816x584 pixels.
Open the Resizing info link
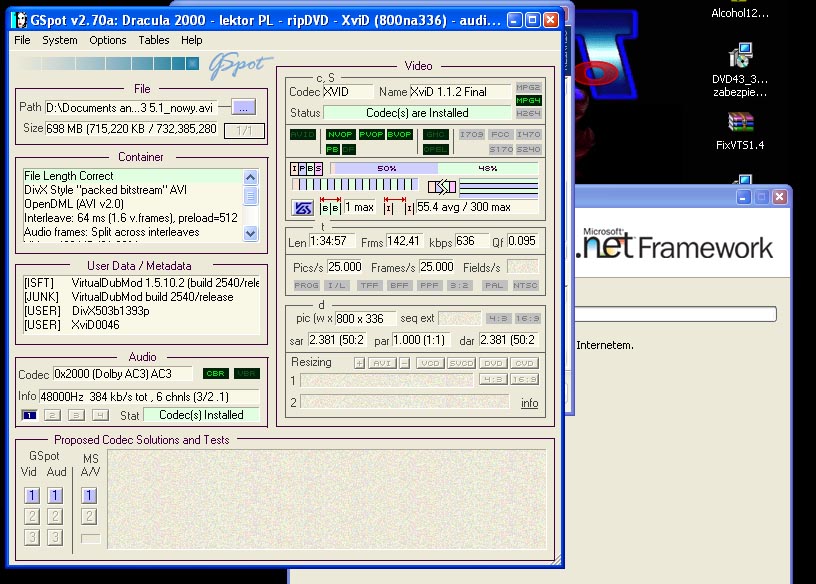point(529,403)
